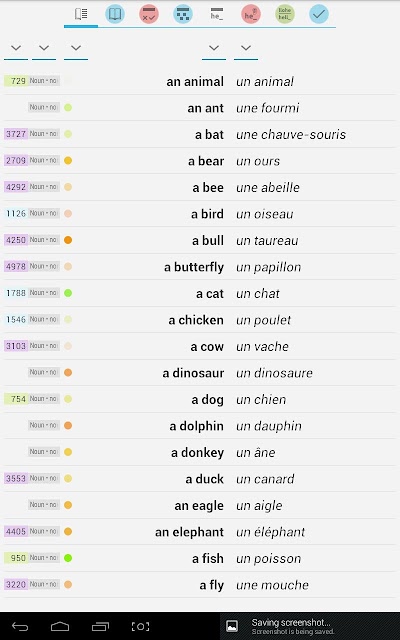Image resolution: width=400 pixels, height=640 pixels.
Task: Select the 'a butterfly' word entry
Action: pos(194,267)
